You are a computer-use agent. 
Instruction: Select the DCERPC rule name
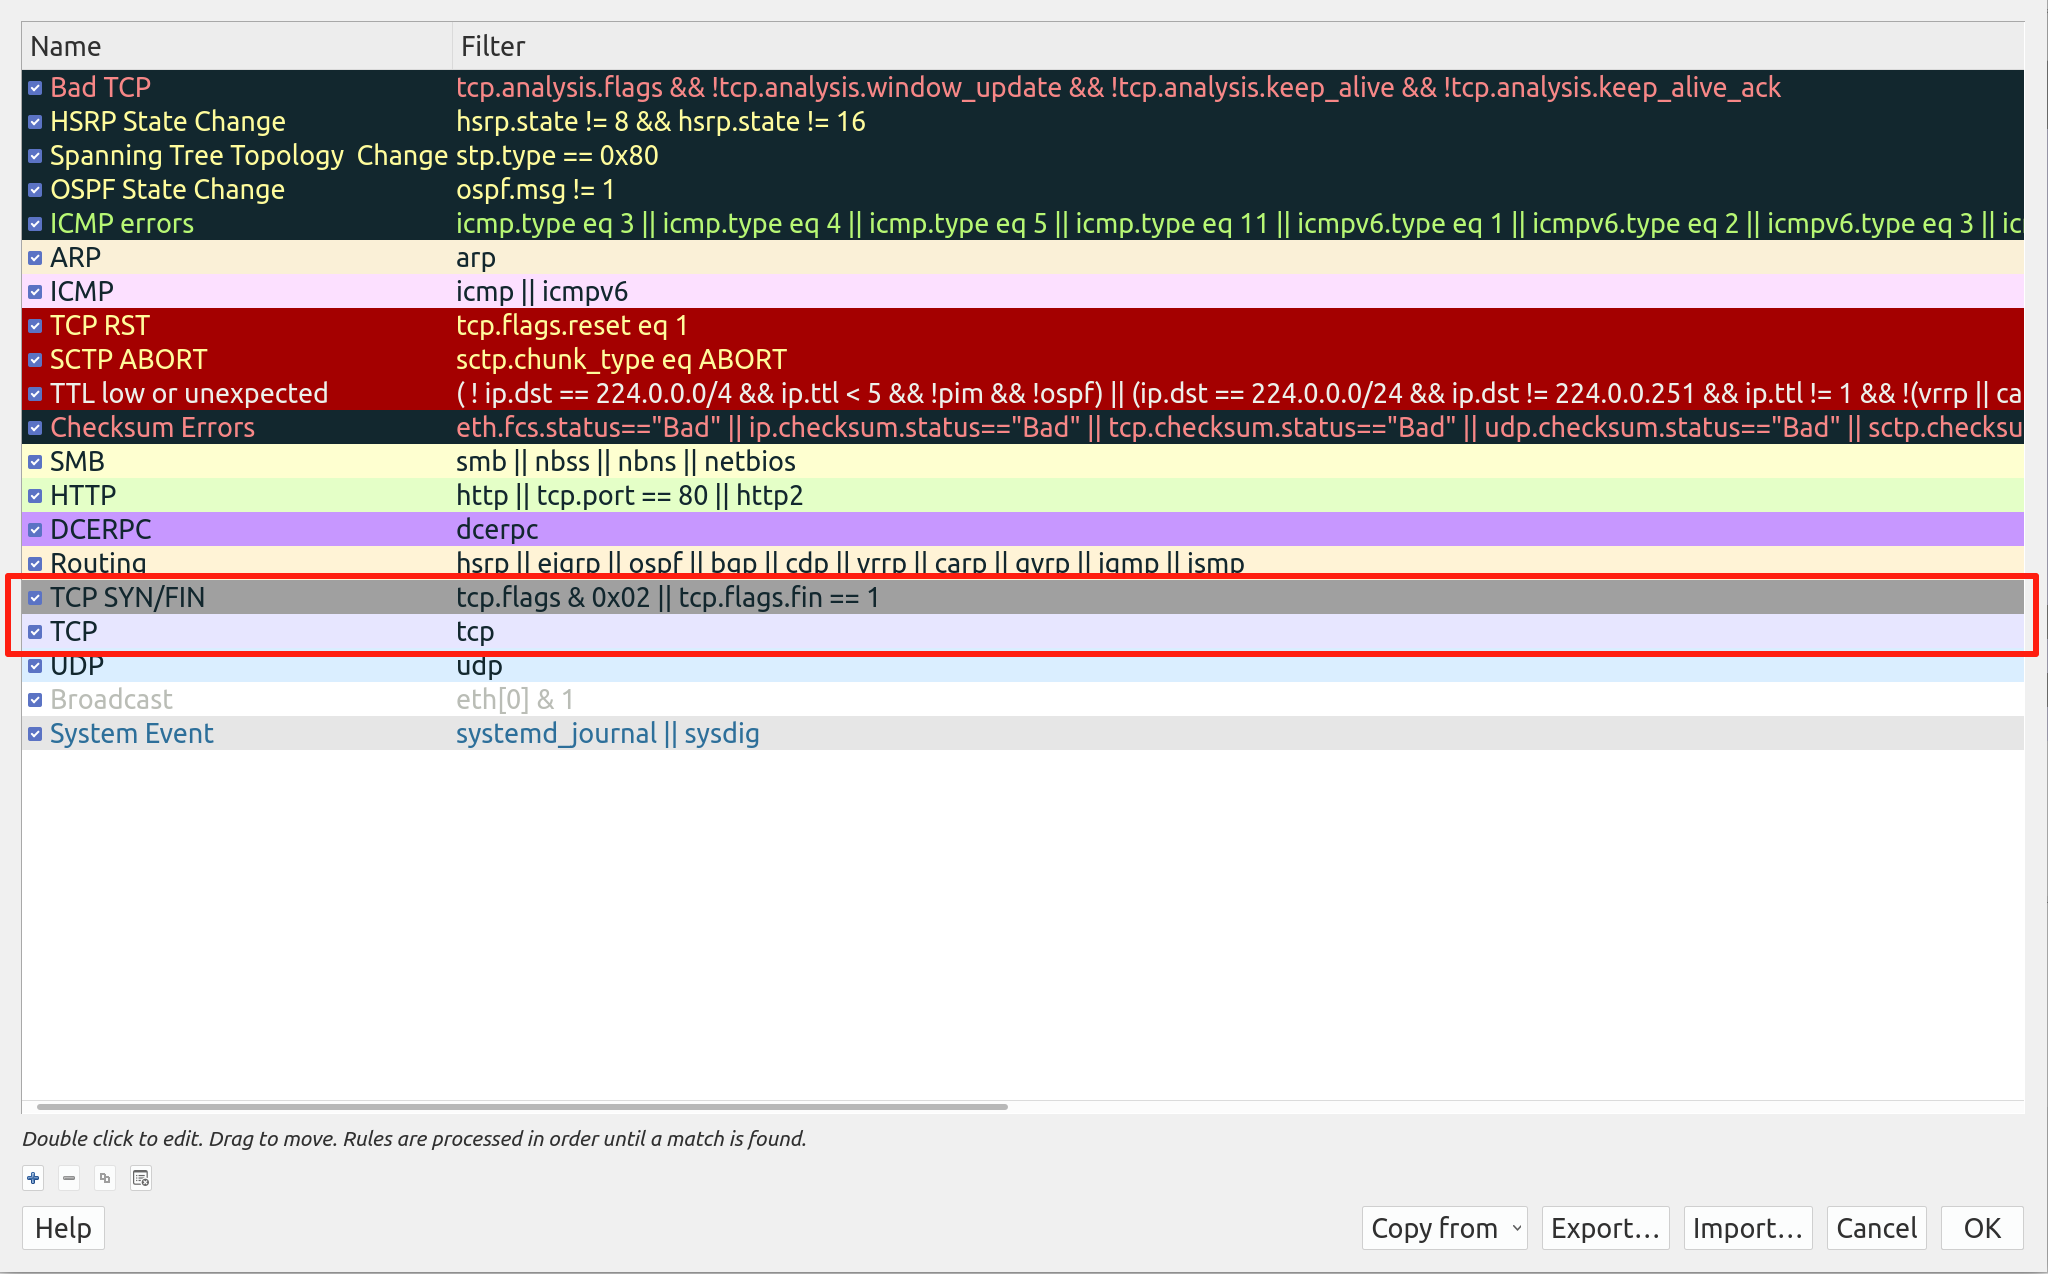[101, 530]
